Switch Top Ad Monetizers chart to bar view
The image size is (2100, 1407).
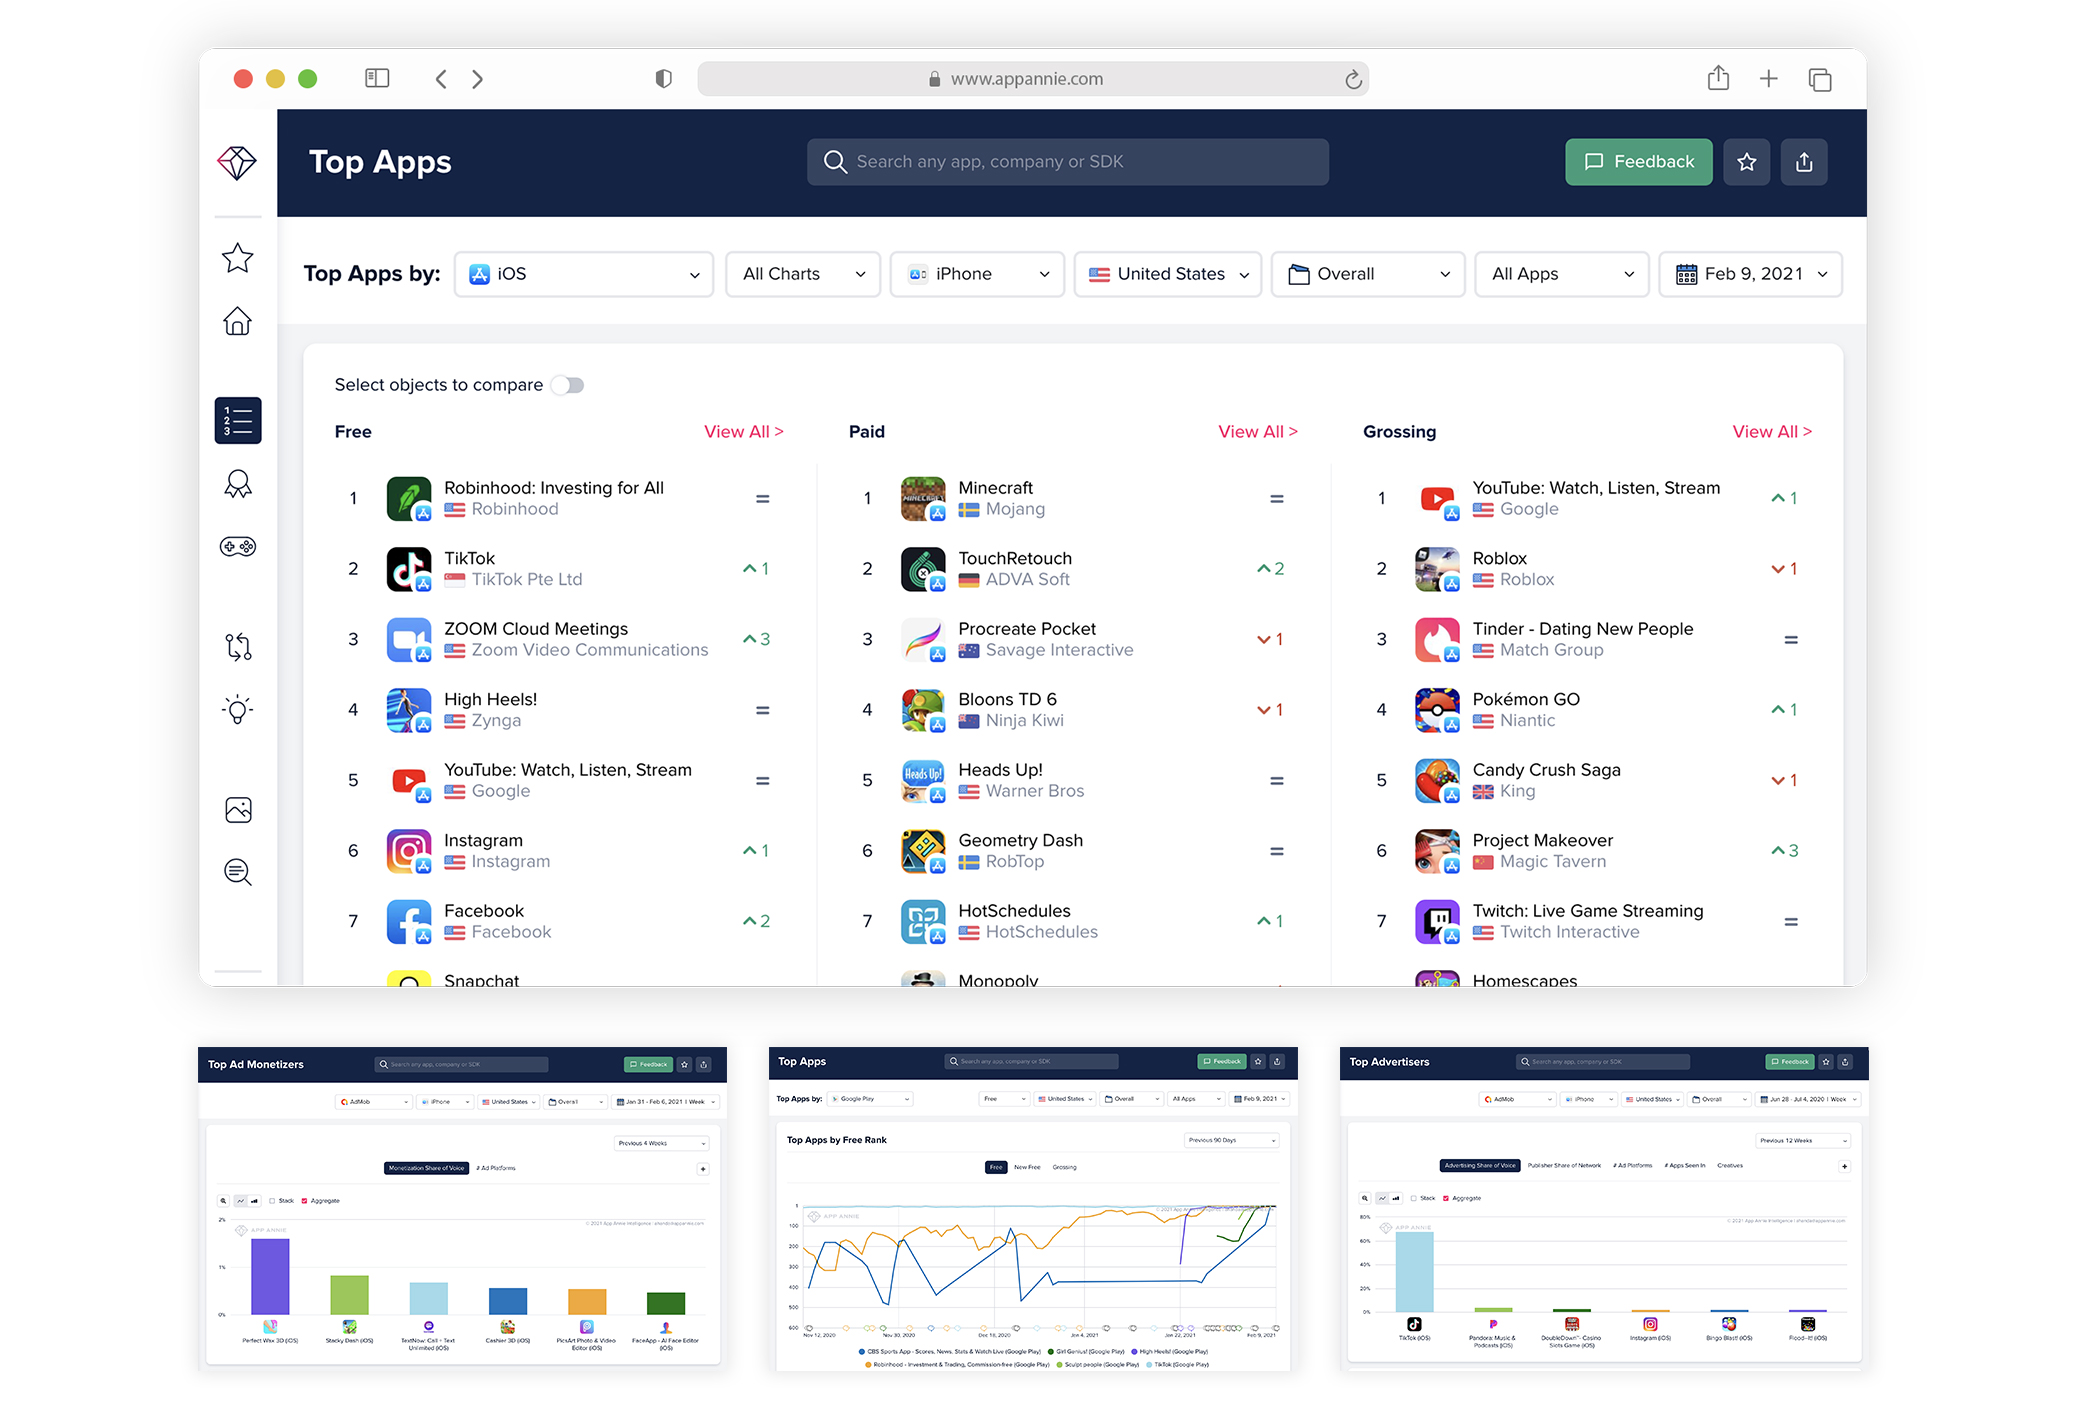(254, 1200)
